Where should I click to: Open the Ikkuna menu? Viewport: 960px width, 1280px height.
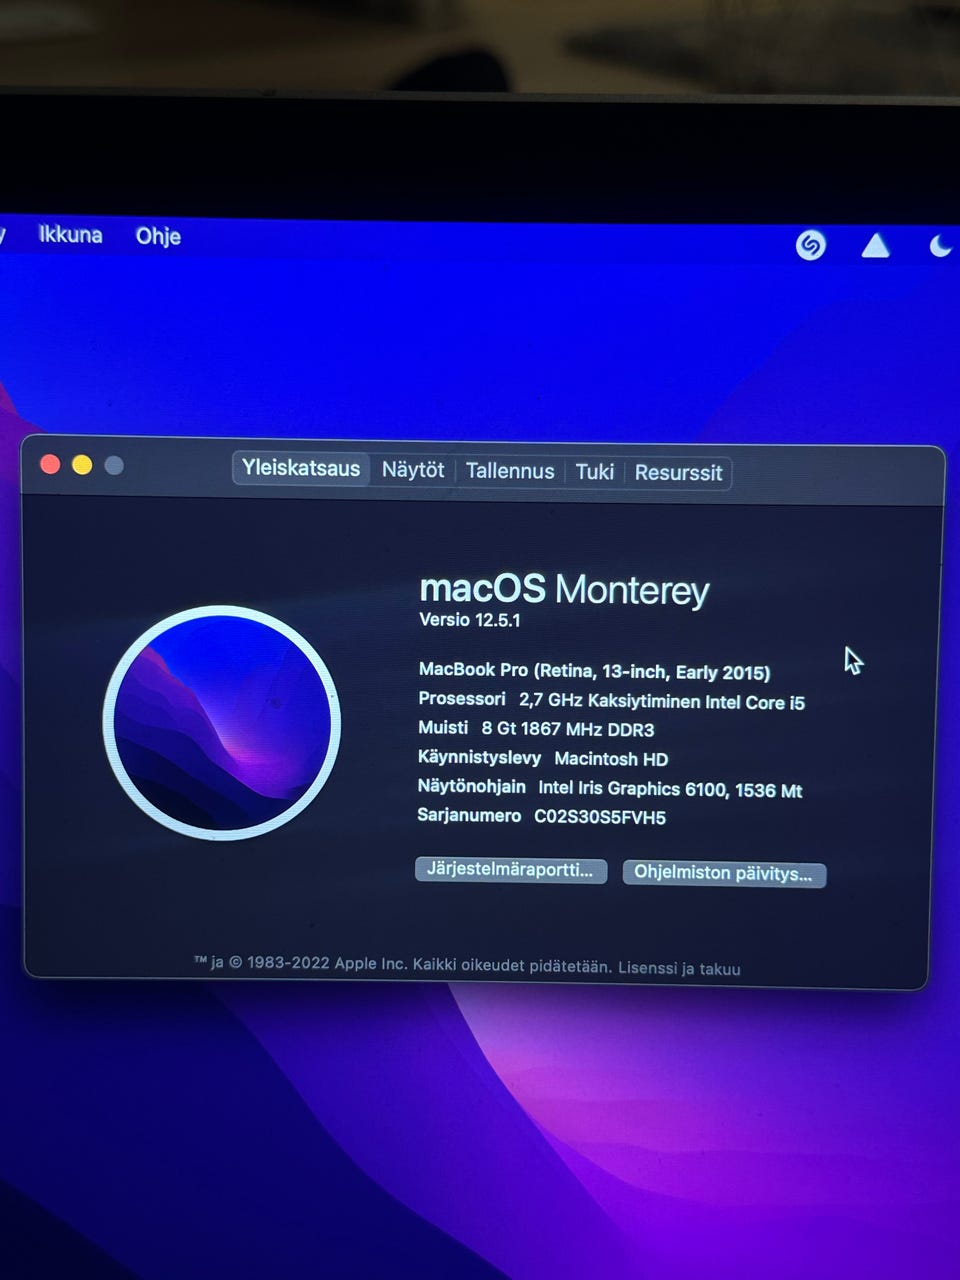click(x=71, y=235)
